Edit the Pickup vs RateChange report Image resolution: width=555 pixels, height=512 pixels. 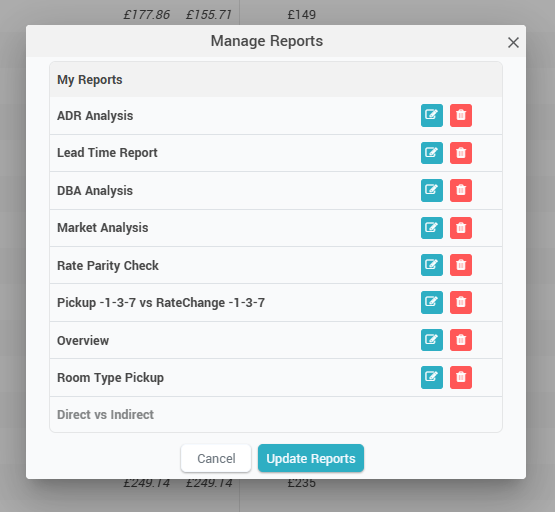(x=431, y=303)
